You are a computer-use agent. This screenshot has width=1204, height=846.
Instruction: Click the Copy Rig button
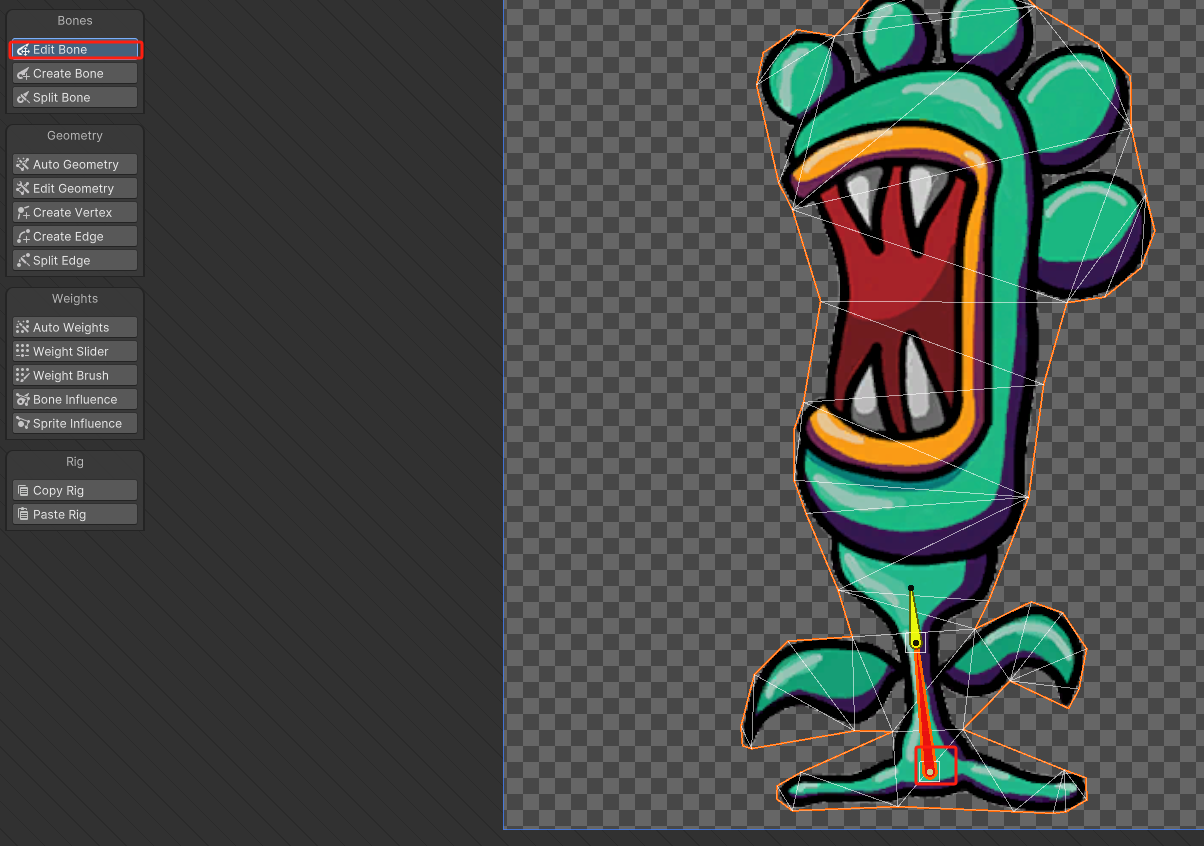tap(75, 490)
